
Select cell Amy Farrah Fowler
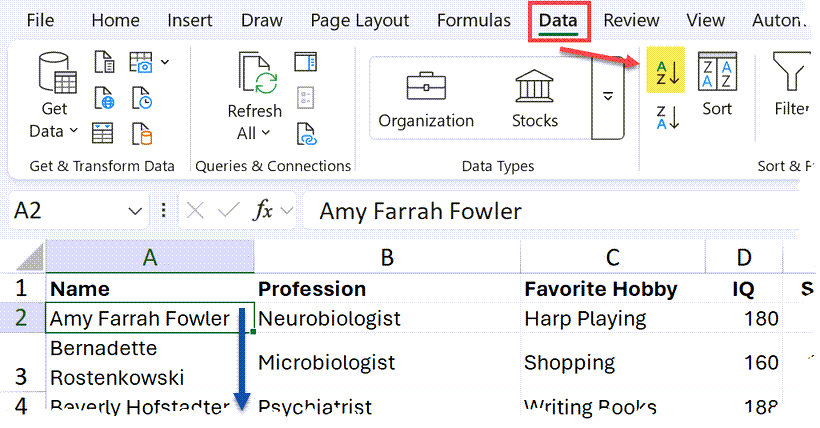(150, 318)
